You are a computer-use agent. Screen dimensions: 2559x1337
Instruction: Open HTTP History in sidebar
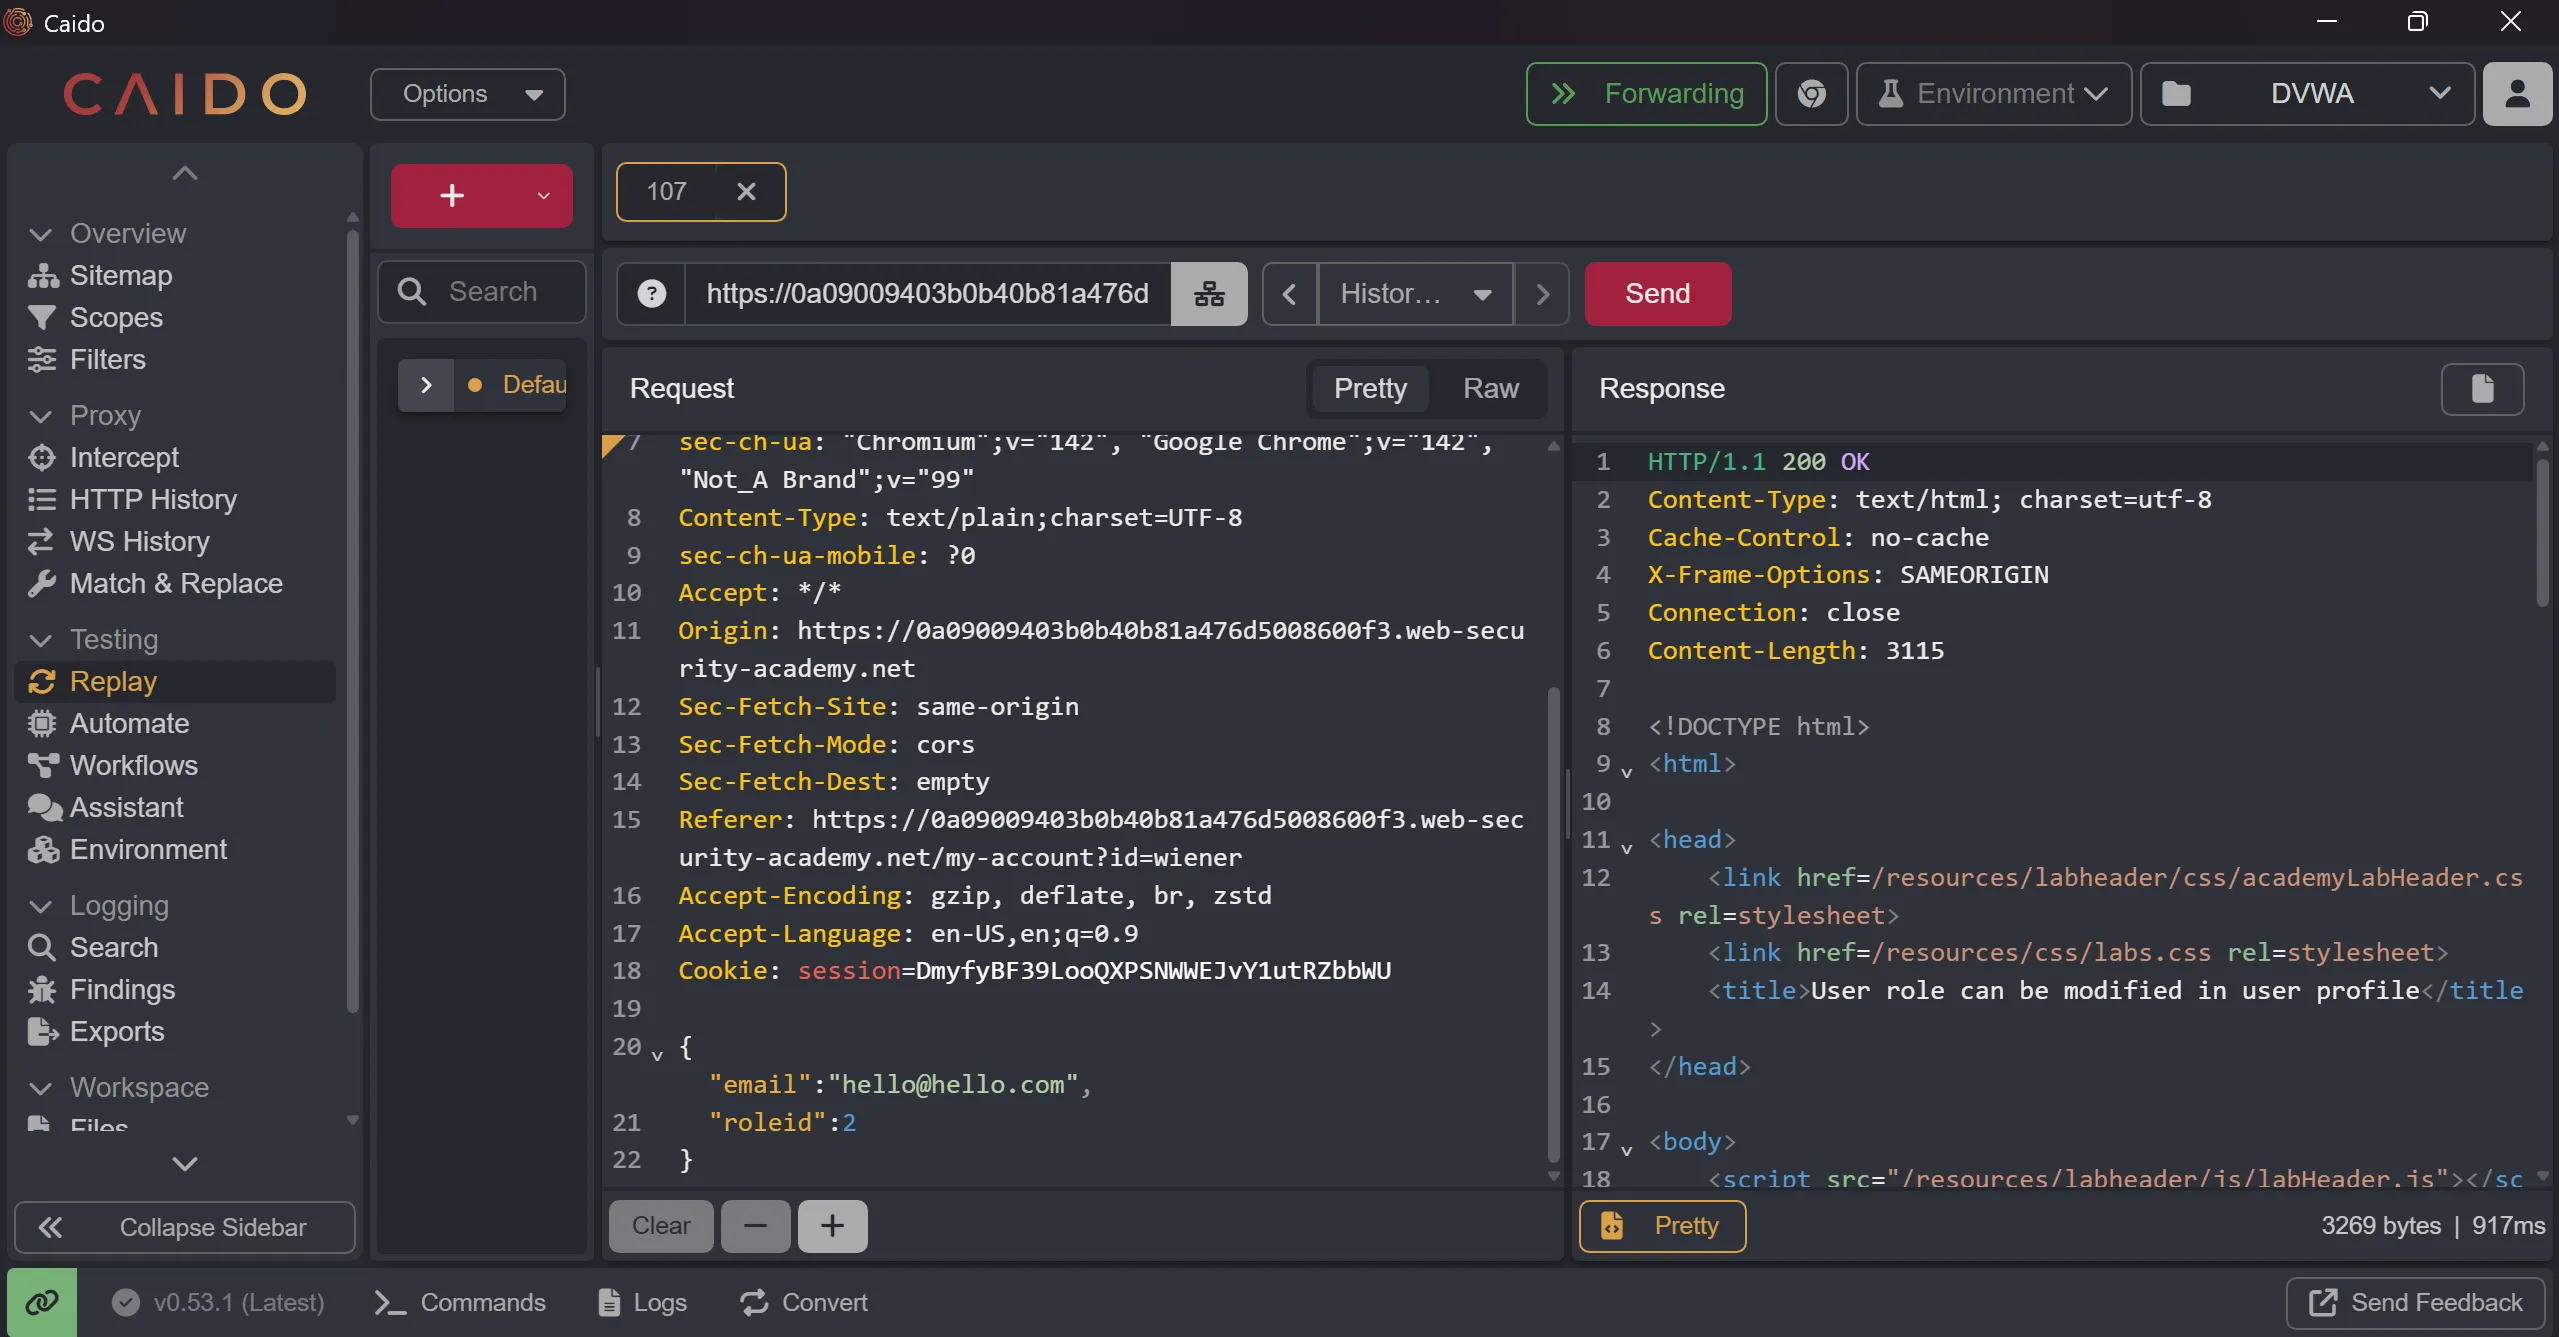152,499
